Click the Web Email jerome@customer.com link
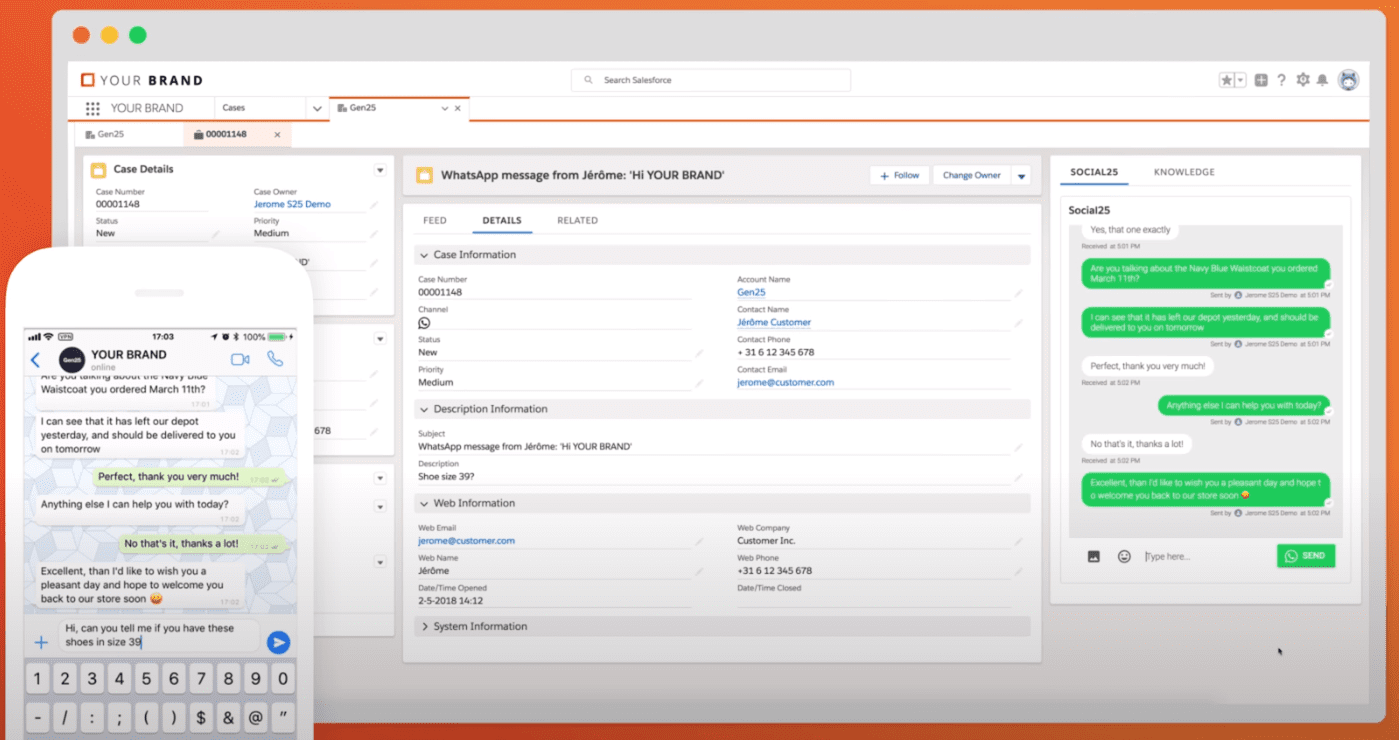The height and width of the screenshot is (740, 1399). [466, 541]
